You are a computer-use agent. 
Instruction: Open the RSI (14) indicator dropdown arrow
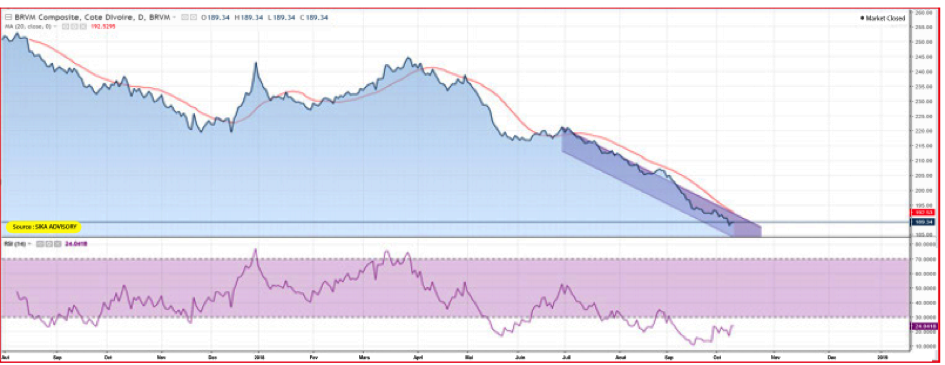29,244
